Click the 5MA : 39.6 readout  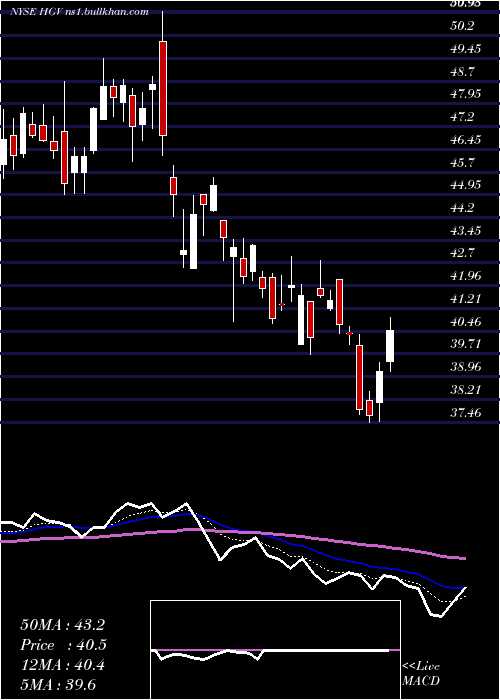tap(58, 685)
